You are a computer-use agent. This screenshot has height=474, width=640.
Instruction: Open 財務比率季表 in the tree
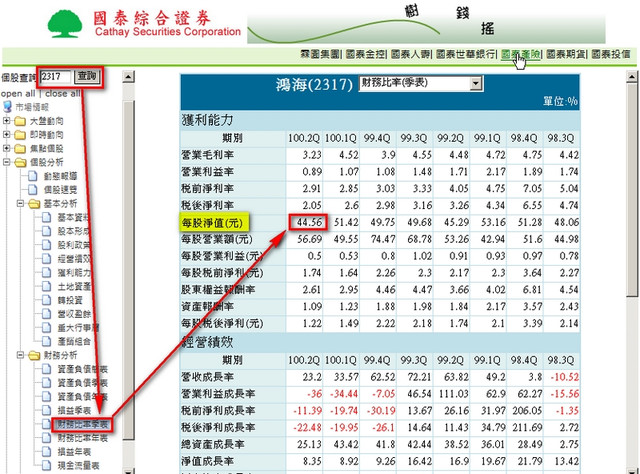pos(82,425)
